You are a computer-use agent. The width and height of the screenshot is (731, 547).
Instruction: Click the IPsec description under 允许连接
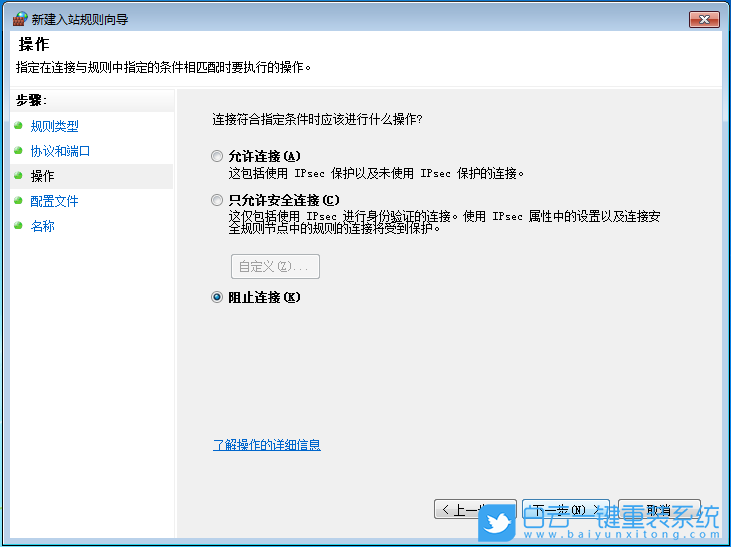[x=376, y=173]
